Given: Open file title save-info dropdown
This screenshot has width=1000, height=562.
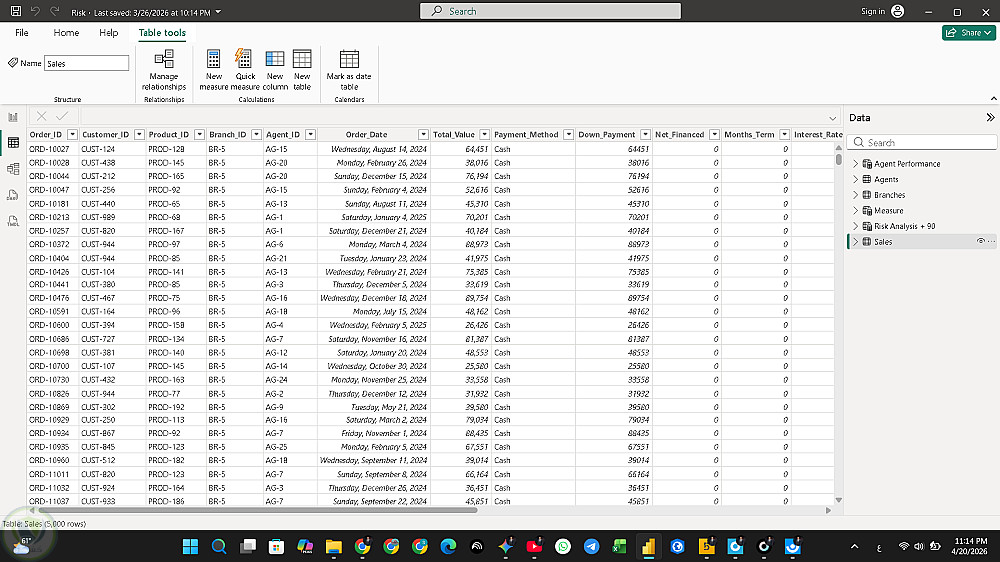Looking at the screenshot, I should pyautogui.click(x=219, y=12).
